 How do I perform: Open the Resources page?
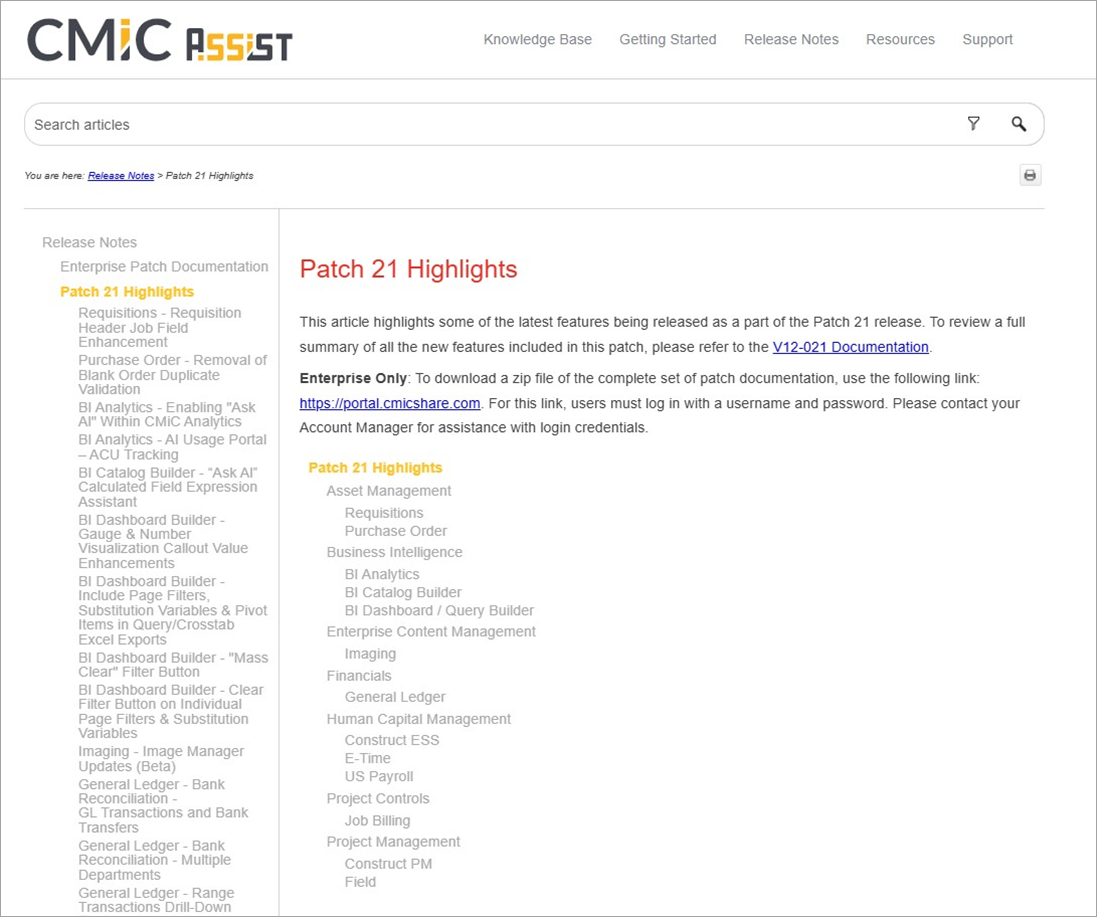[899, 39]
